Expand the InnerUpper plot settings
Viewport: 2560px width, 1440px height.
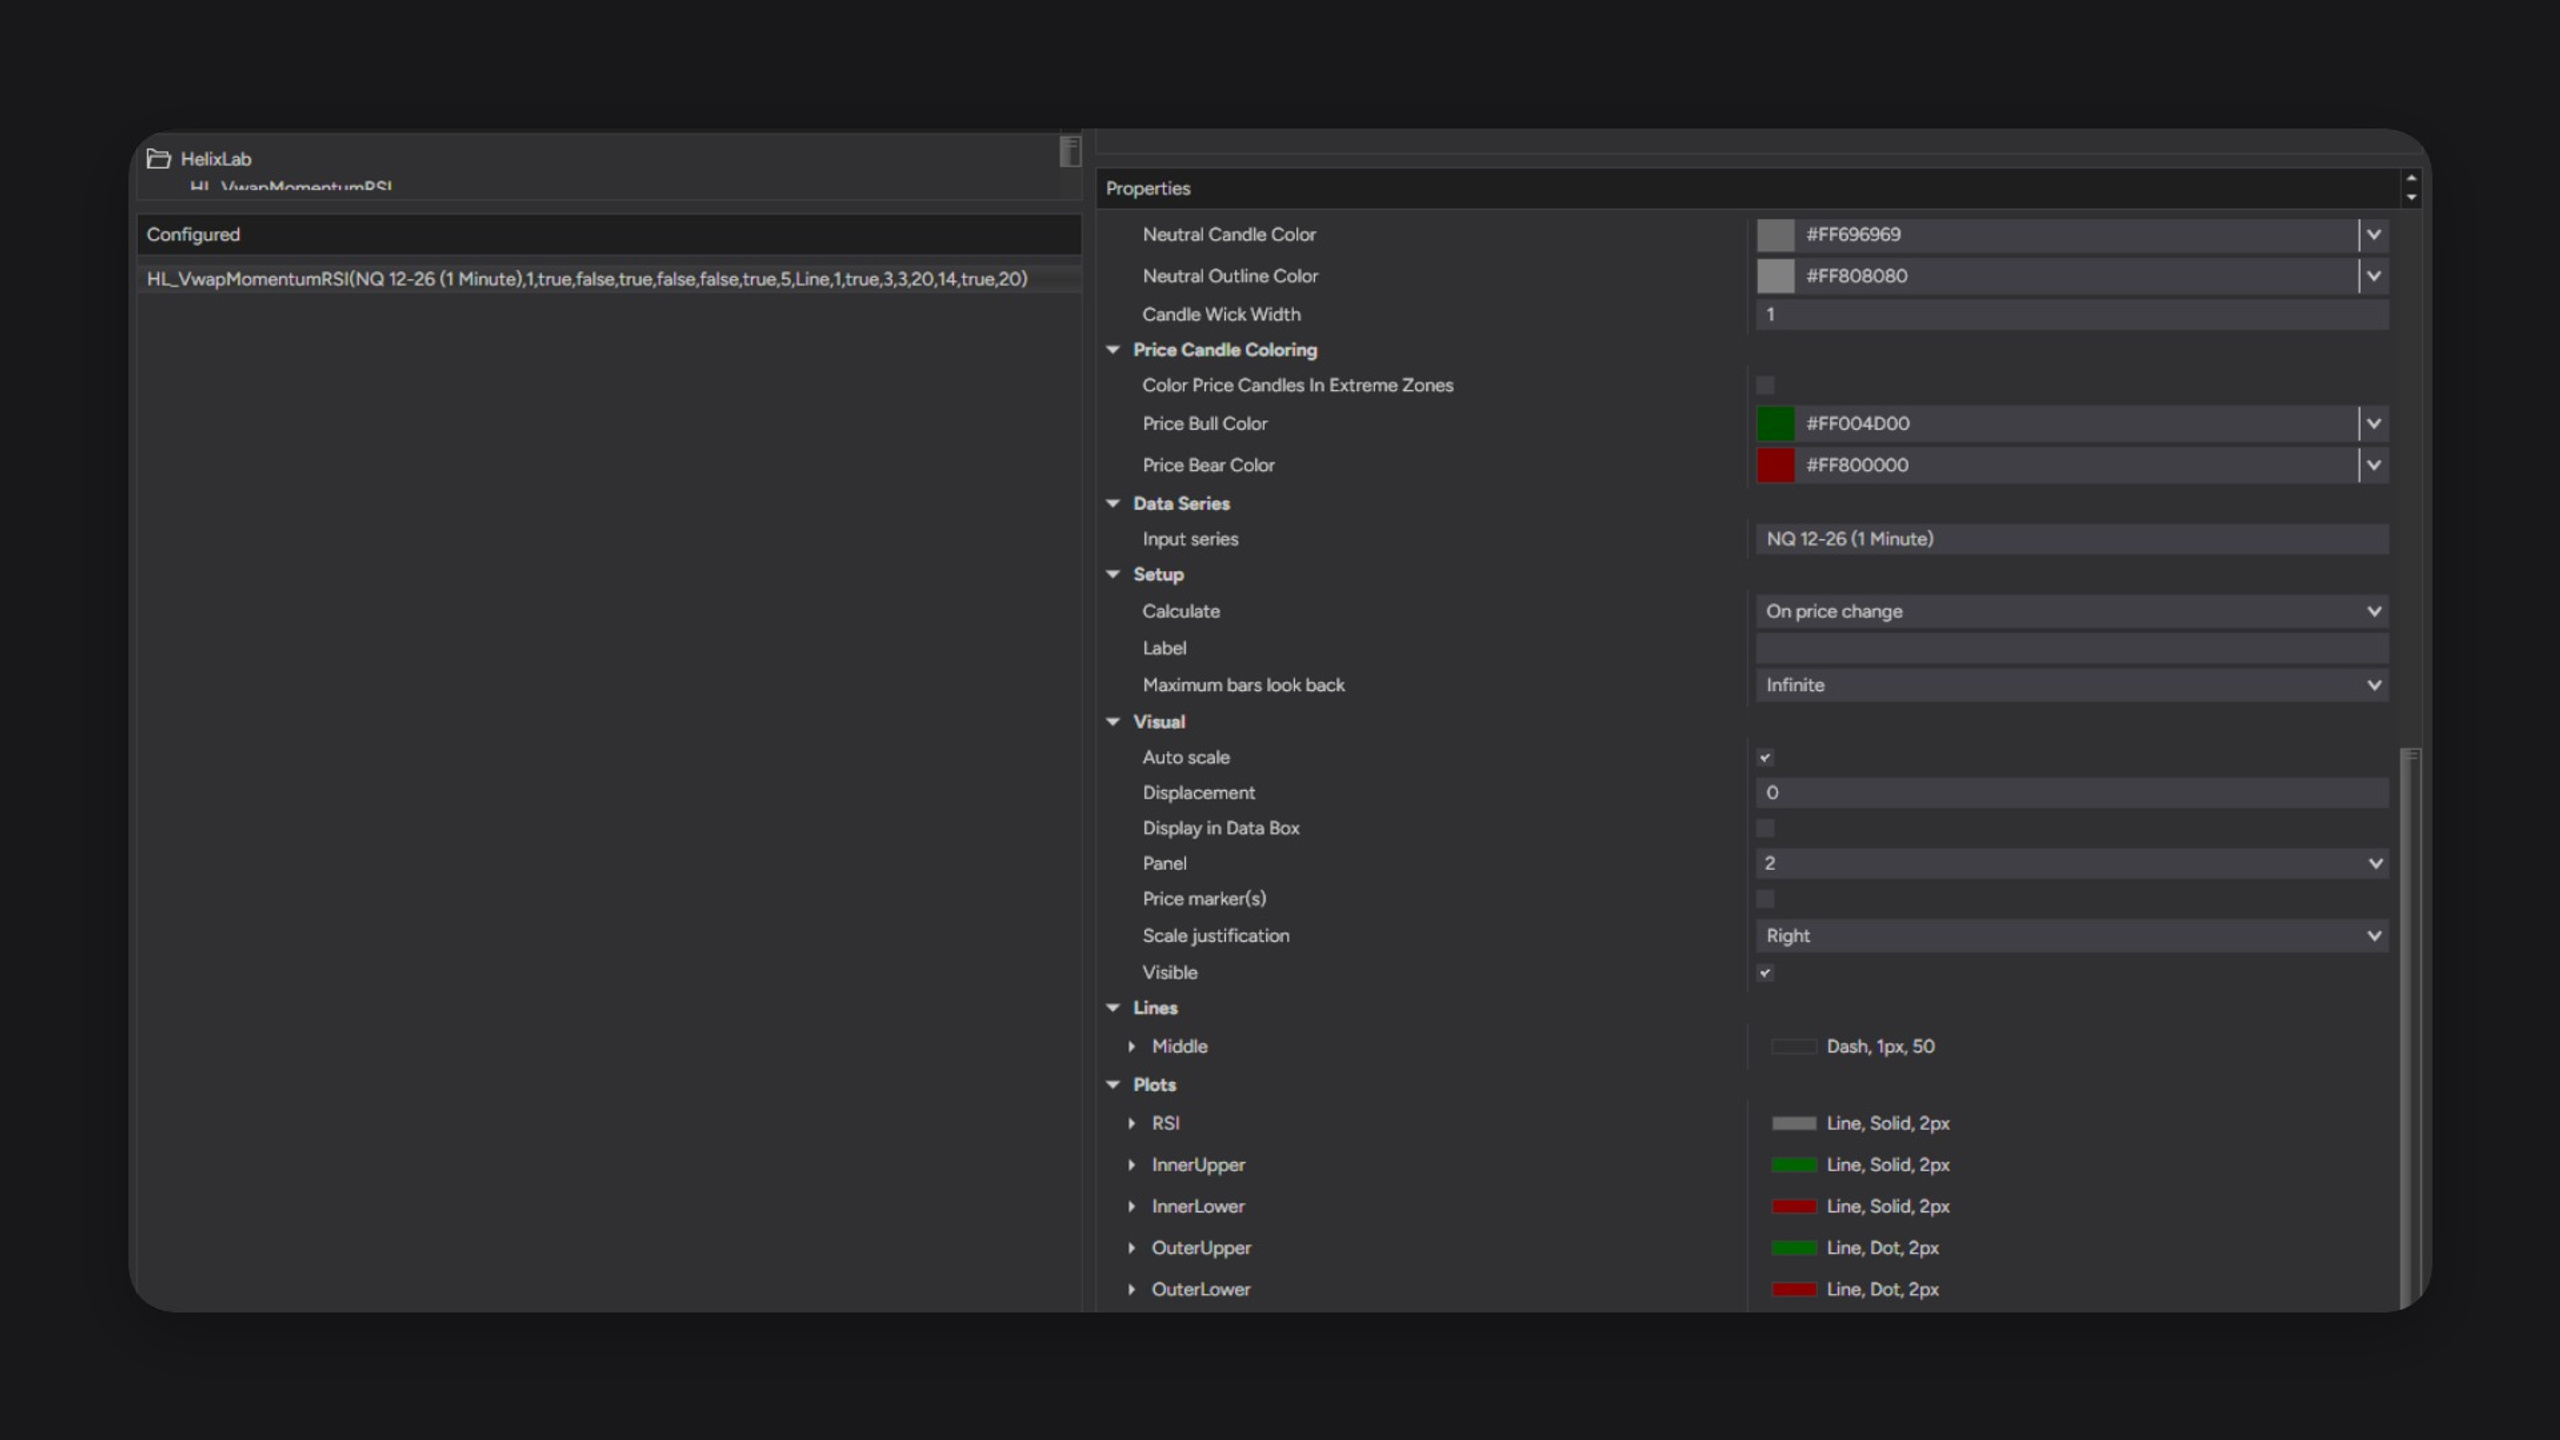1132,1165
